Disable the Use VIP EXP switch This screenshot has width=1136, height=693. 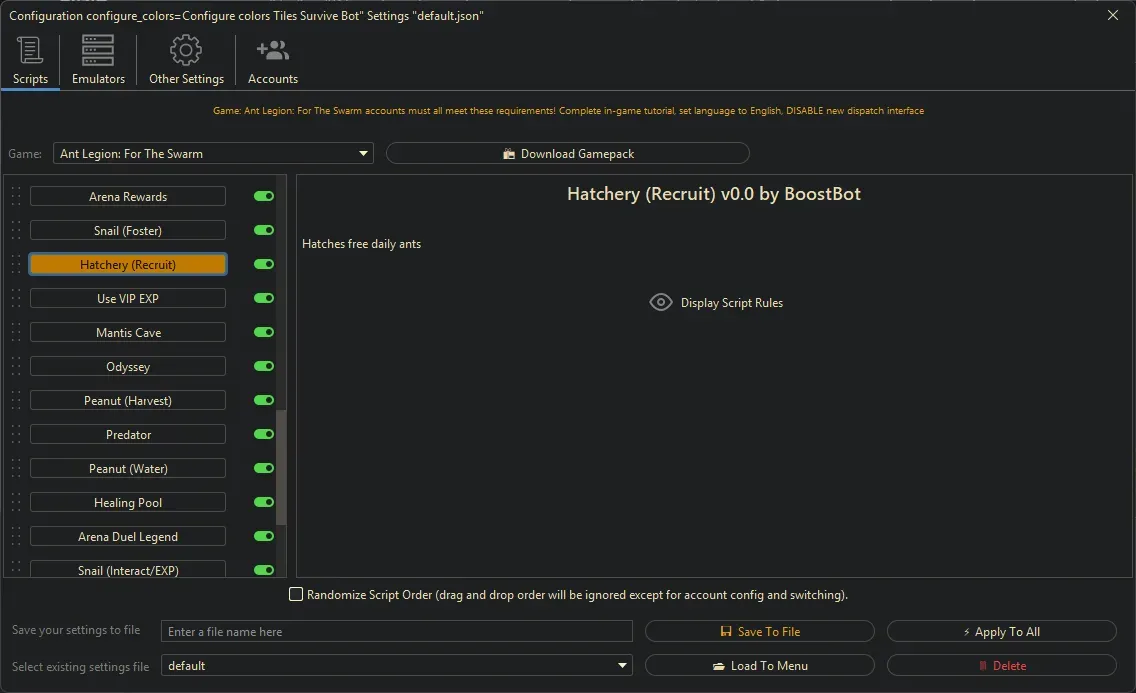point(264,298)
